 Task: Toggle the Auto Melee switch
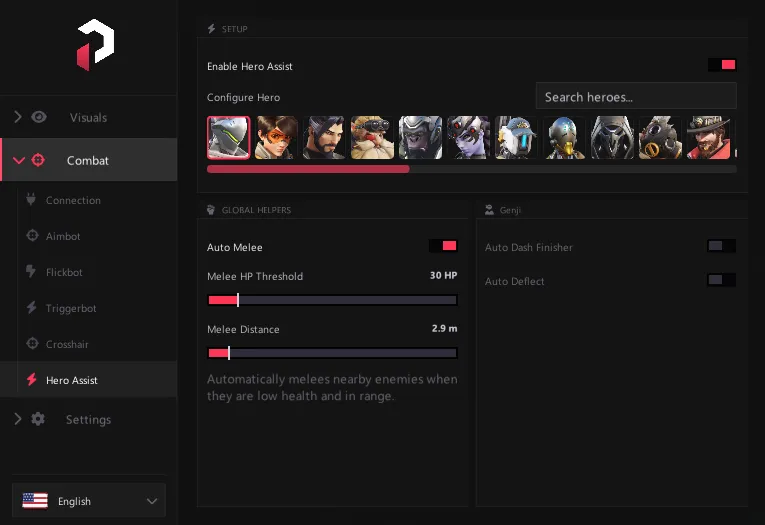[443, 245]
